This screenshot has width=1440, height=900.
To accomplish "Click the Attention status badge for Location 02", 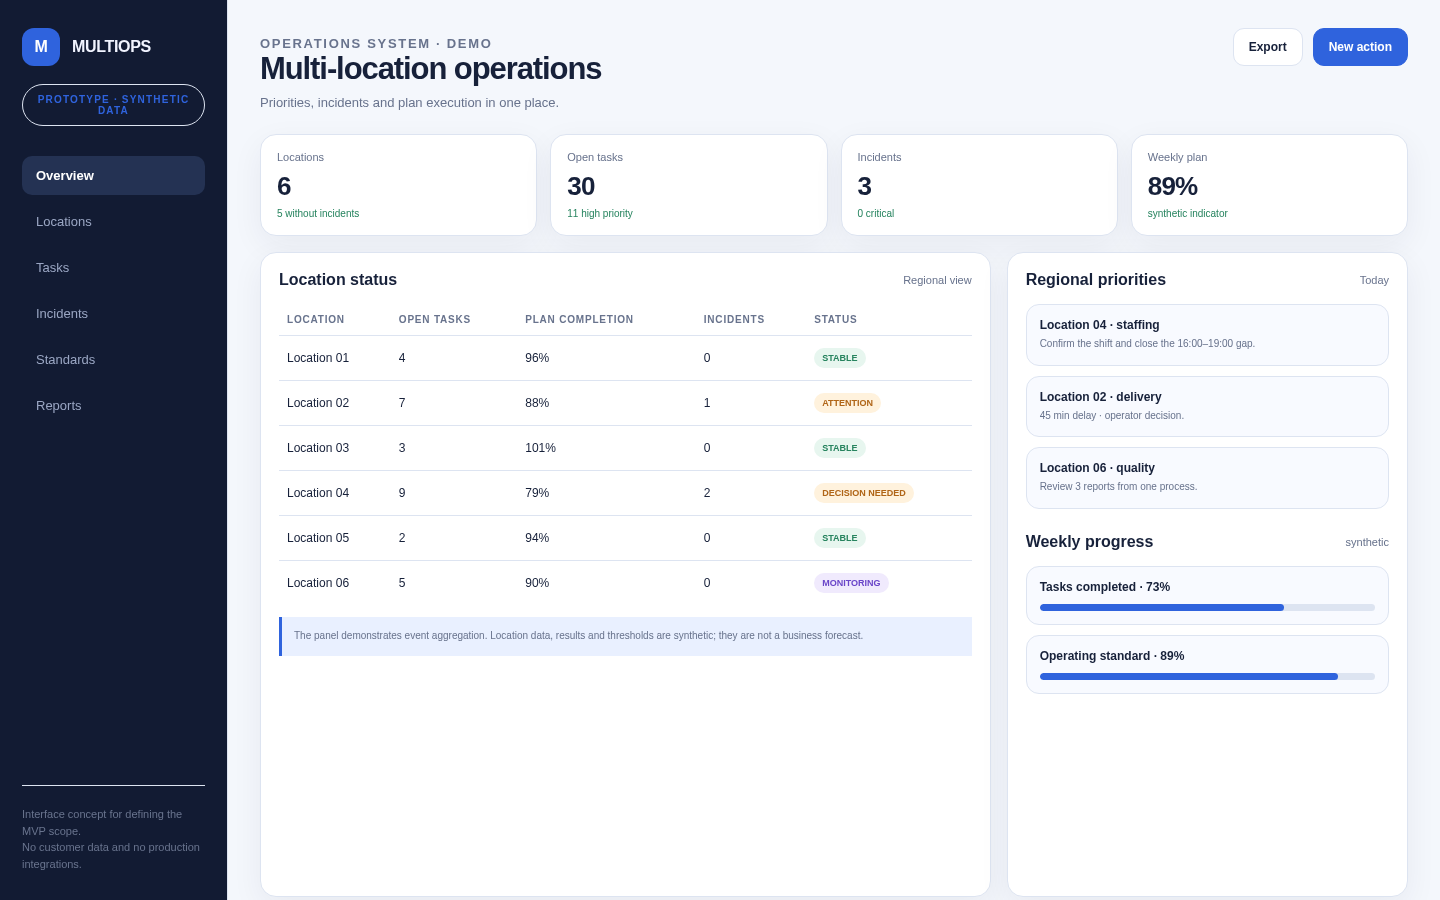I will (x=847, y=403).
